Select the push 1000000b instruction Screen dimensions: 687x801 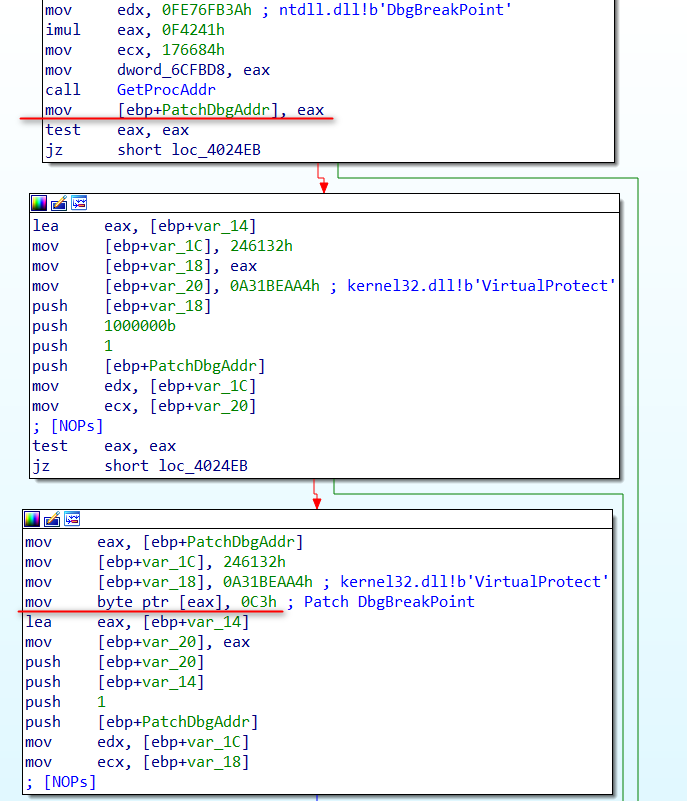(x=104, y=326)
